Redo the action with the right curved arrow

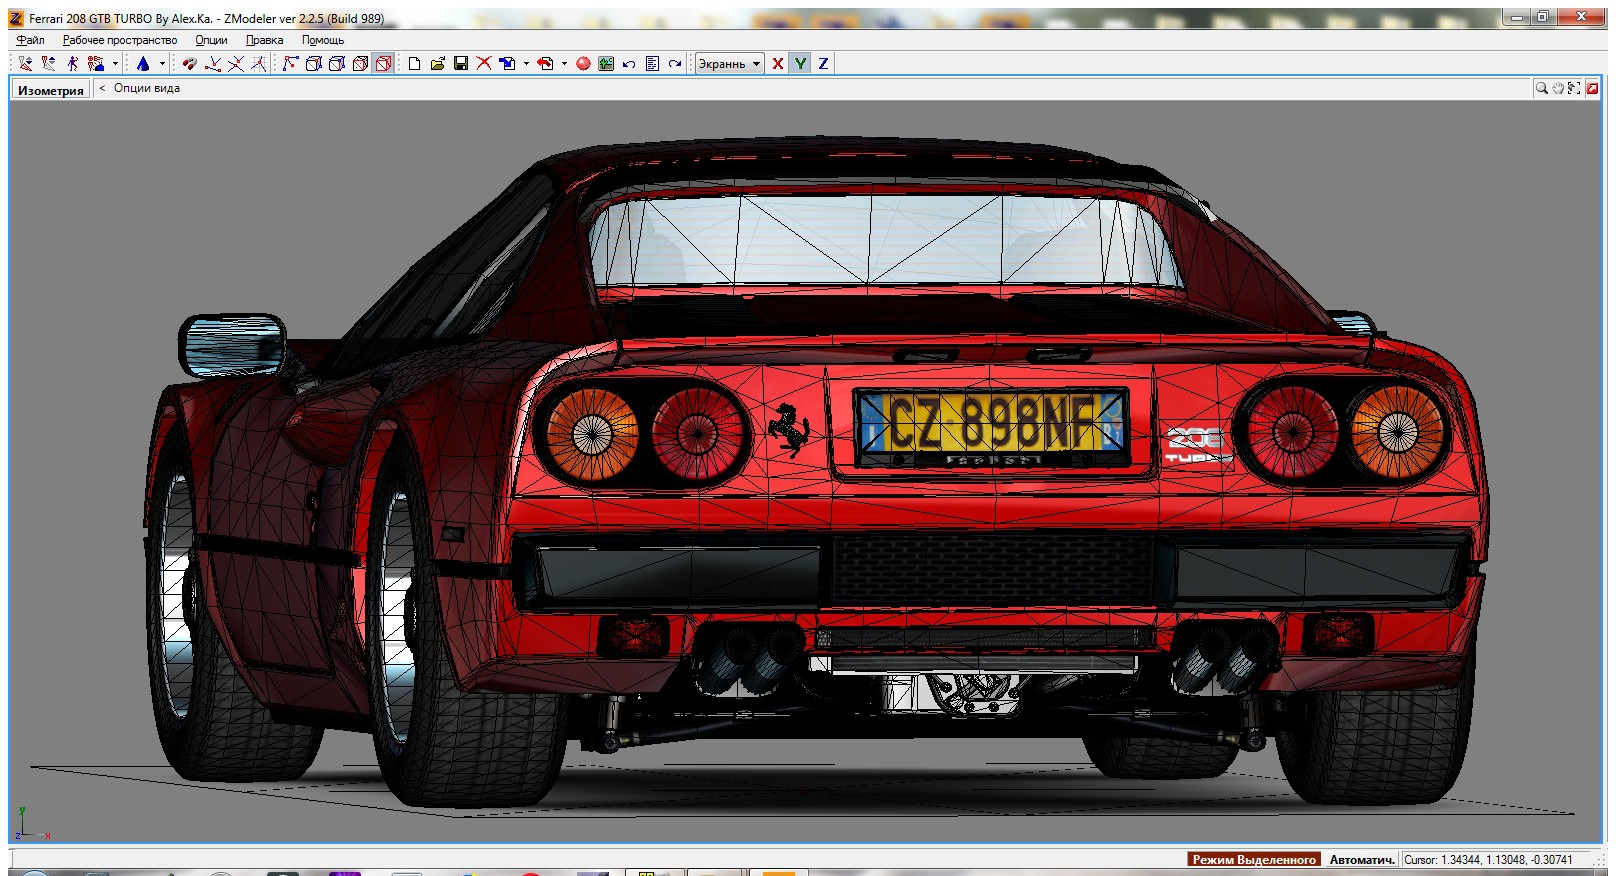tap(675, 63)
